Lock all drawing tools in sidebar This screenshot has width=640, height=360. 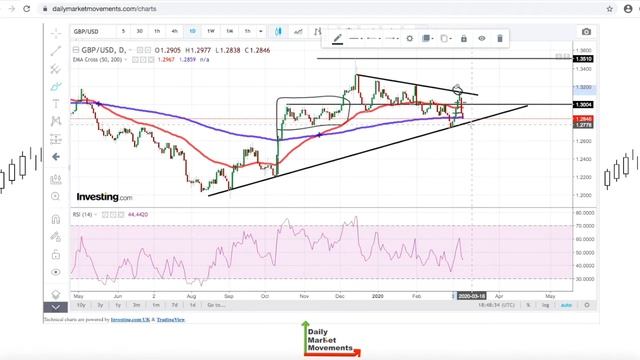[56, 255]
